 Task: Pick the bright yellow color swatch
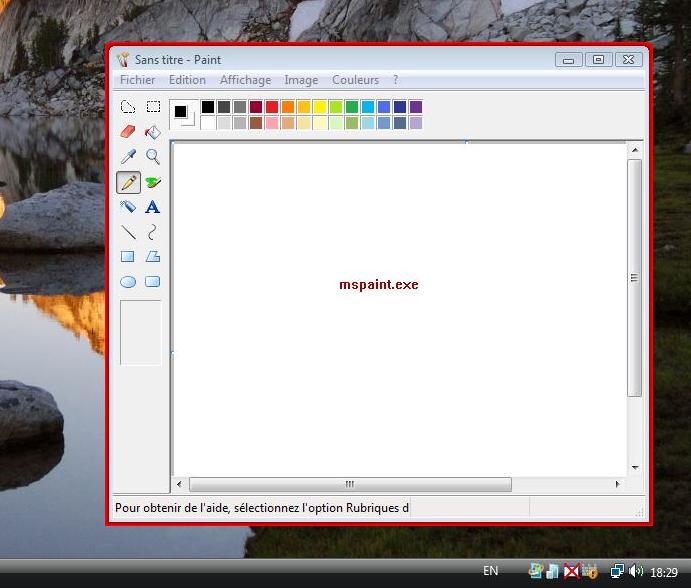320,107
